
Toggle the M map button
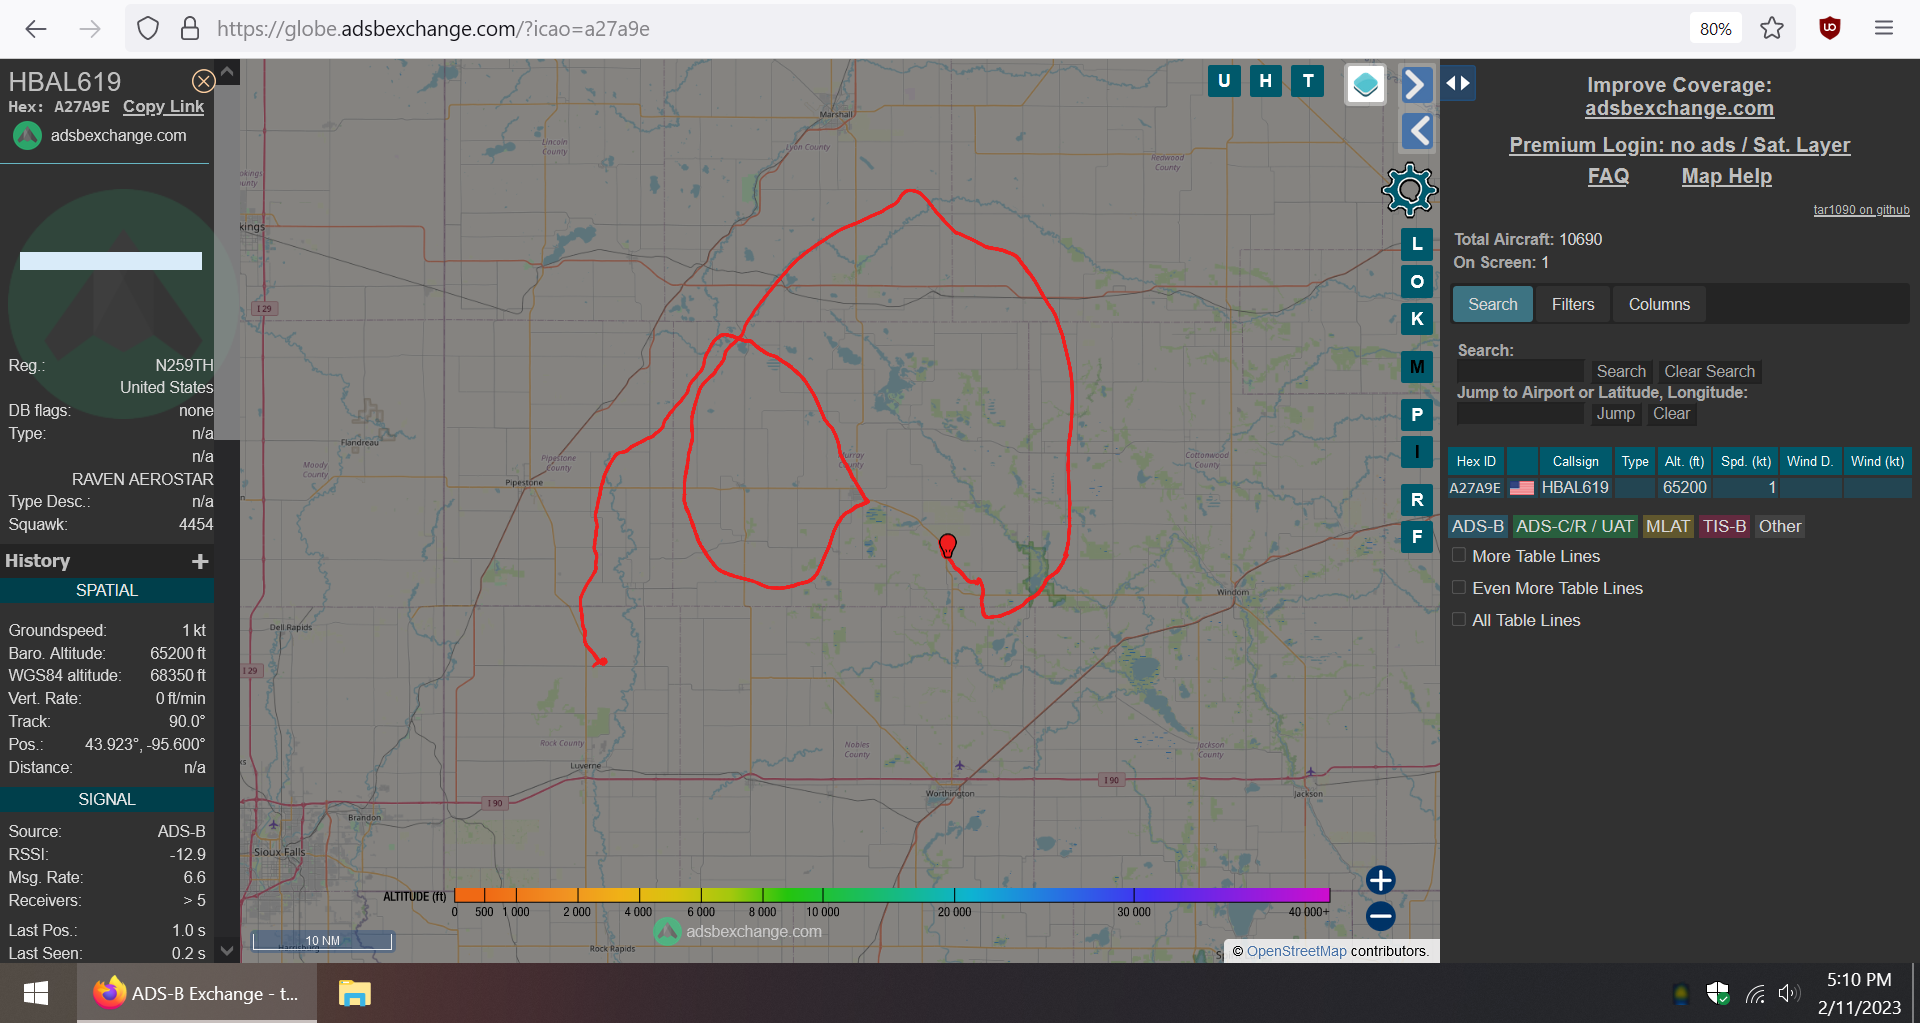1417,367
